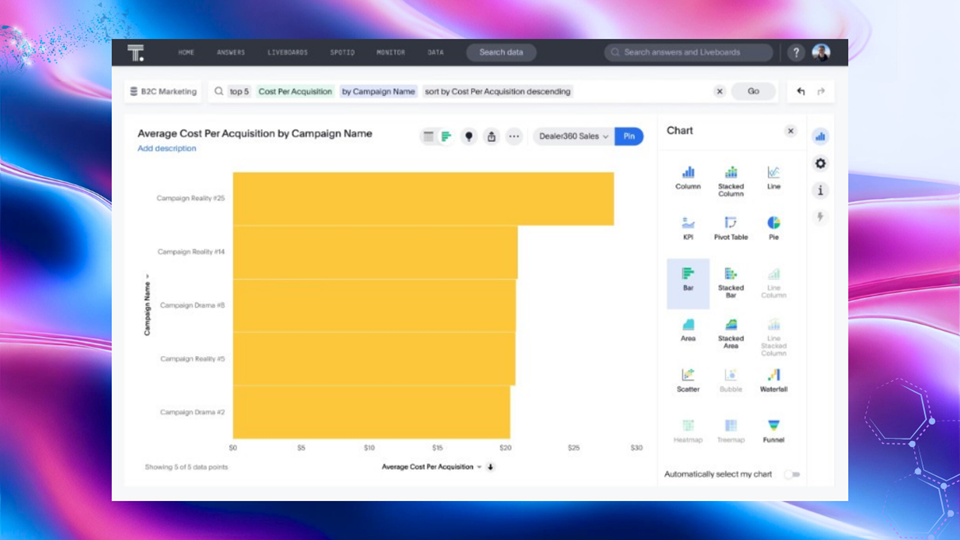The image size is (960, 540).
Task: Open the info icon in right sidebar
Action: 820,190
